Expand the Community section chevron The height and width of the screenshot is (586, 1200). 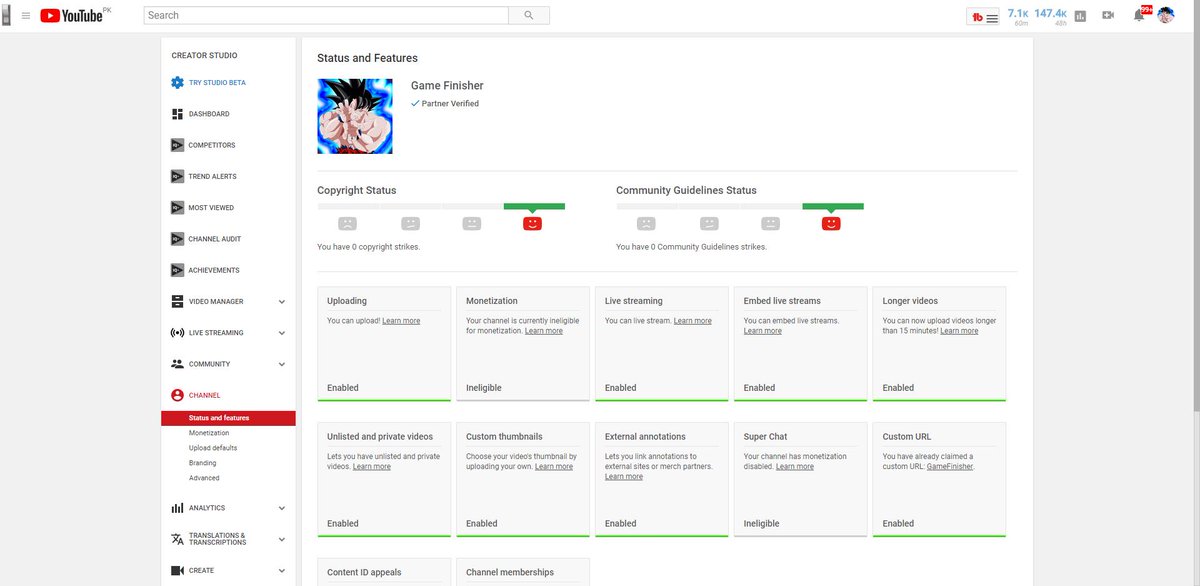click(282, 364)
